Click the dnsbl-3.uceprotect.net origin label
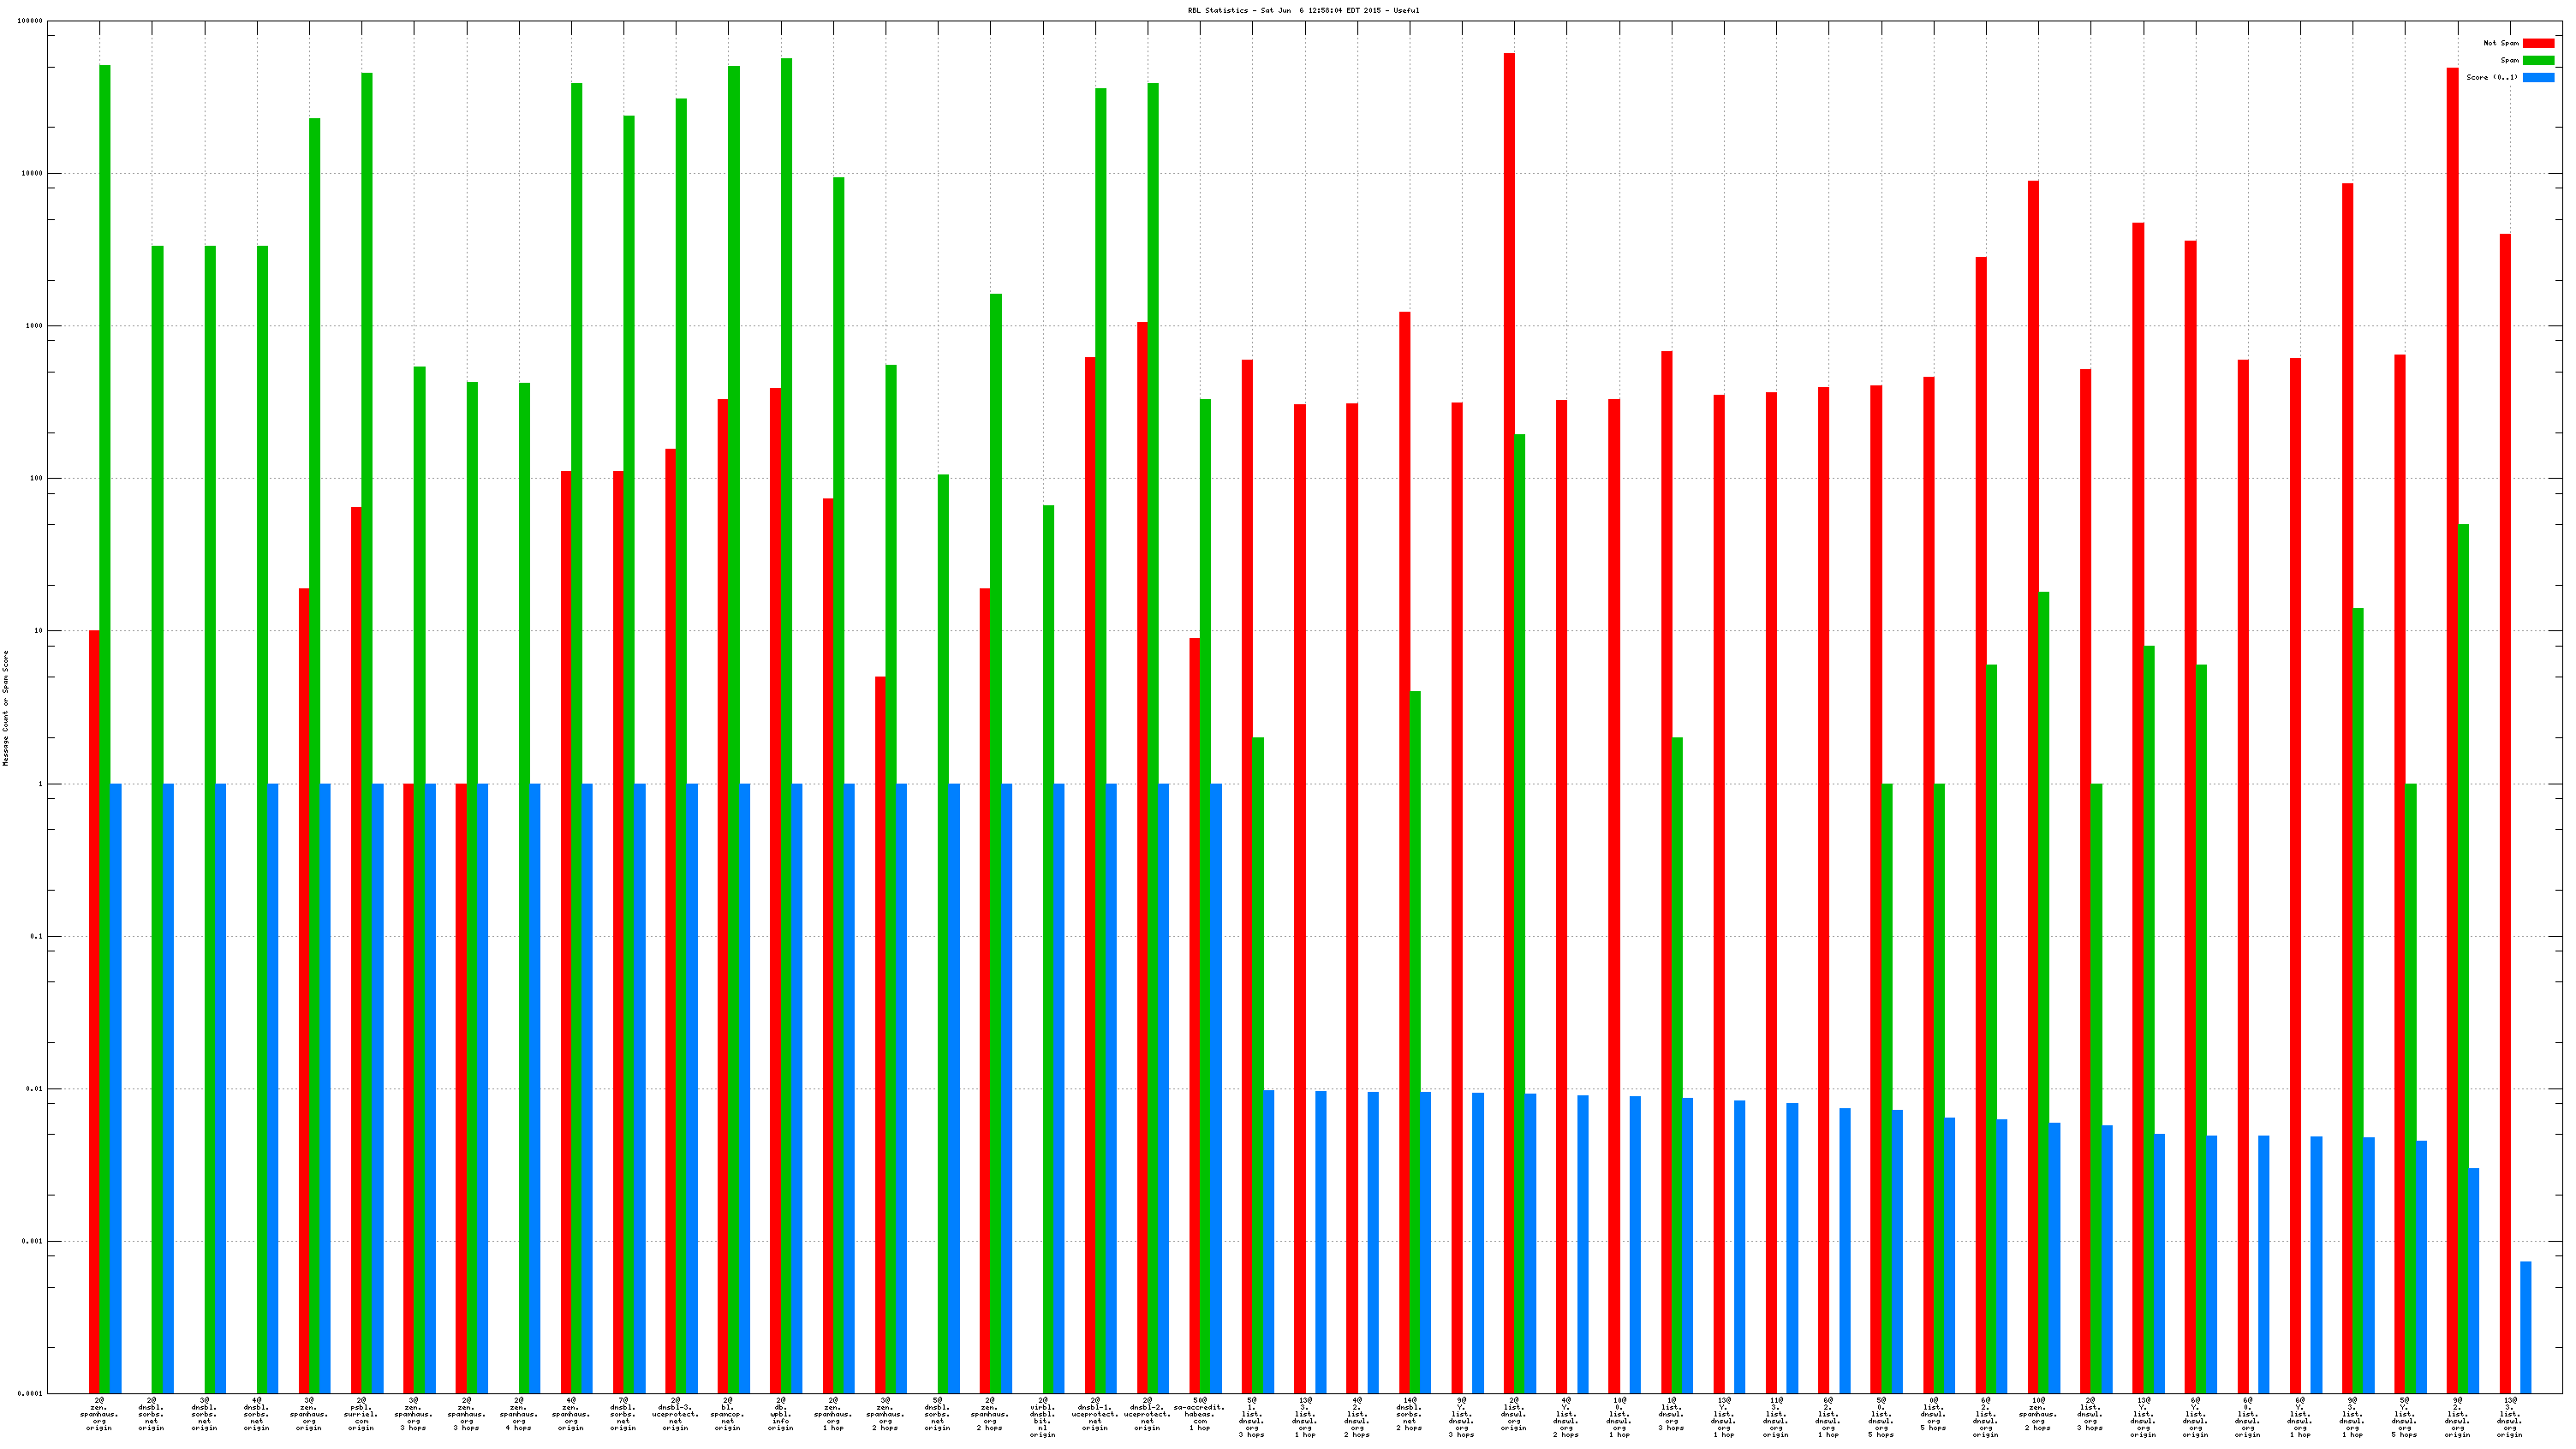The height and width of the screenshot is (1449, 2576). 676,1414
